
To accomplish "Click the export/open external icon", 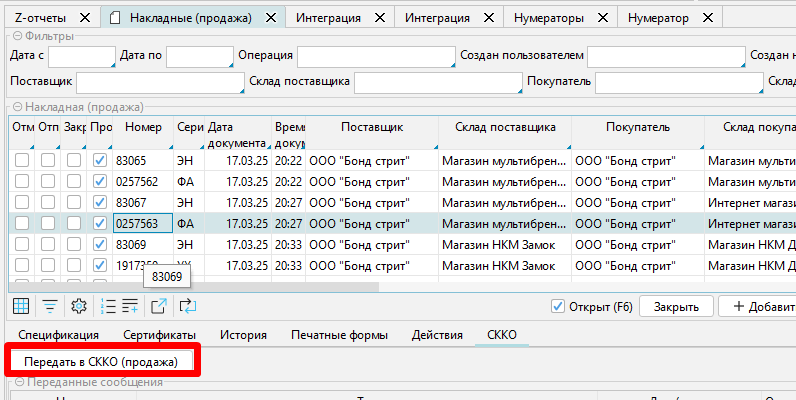I will click(159, 306).
